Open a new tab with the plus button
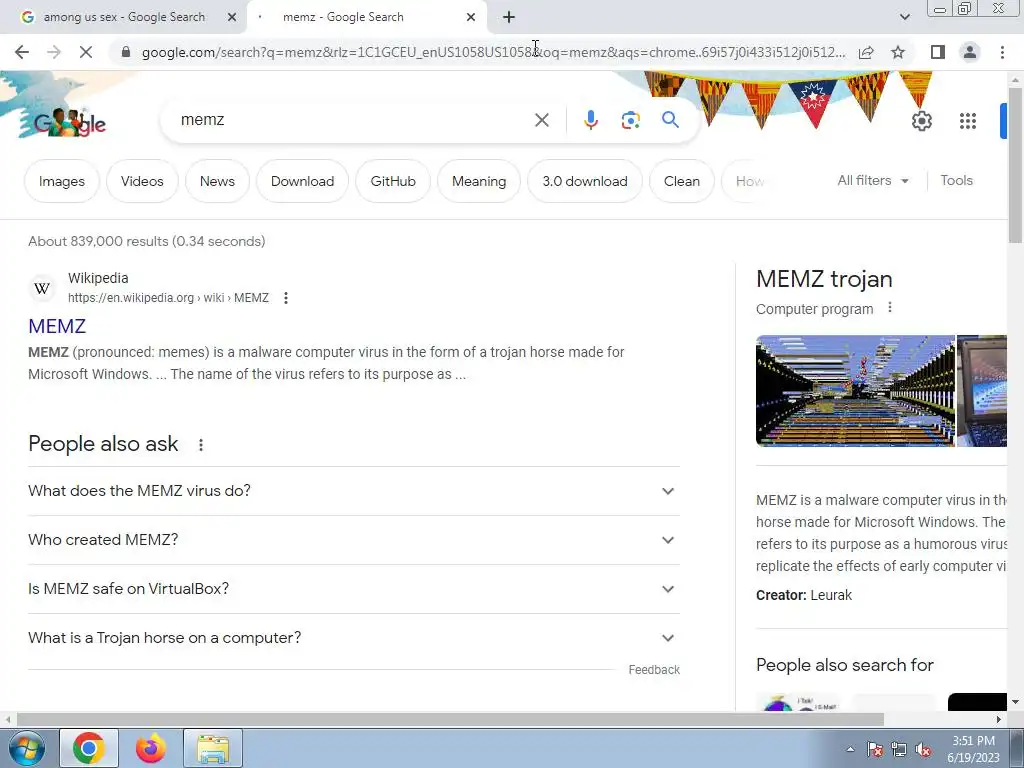This screenshot has width=1024, height=768. pos(509,18)
